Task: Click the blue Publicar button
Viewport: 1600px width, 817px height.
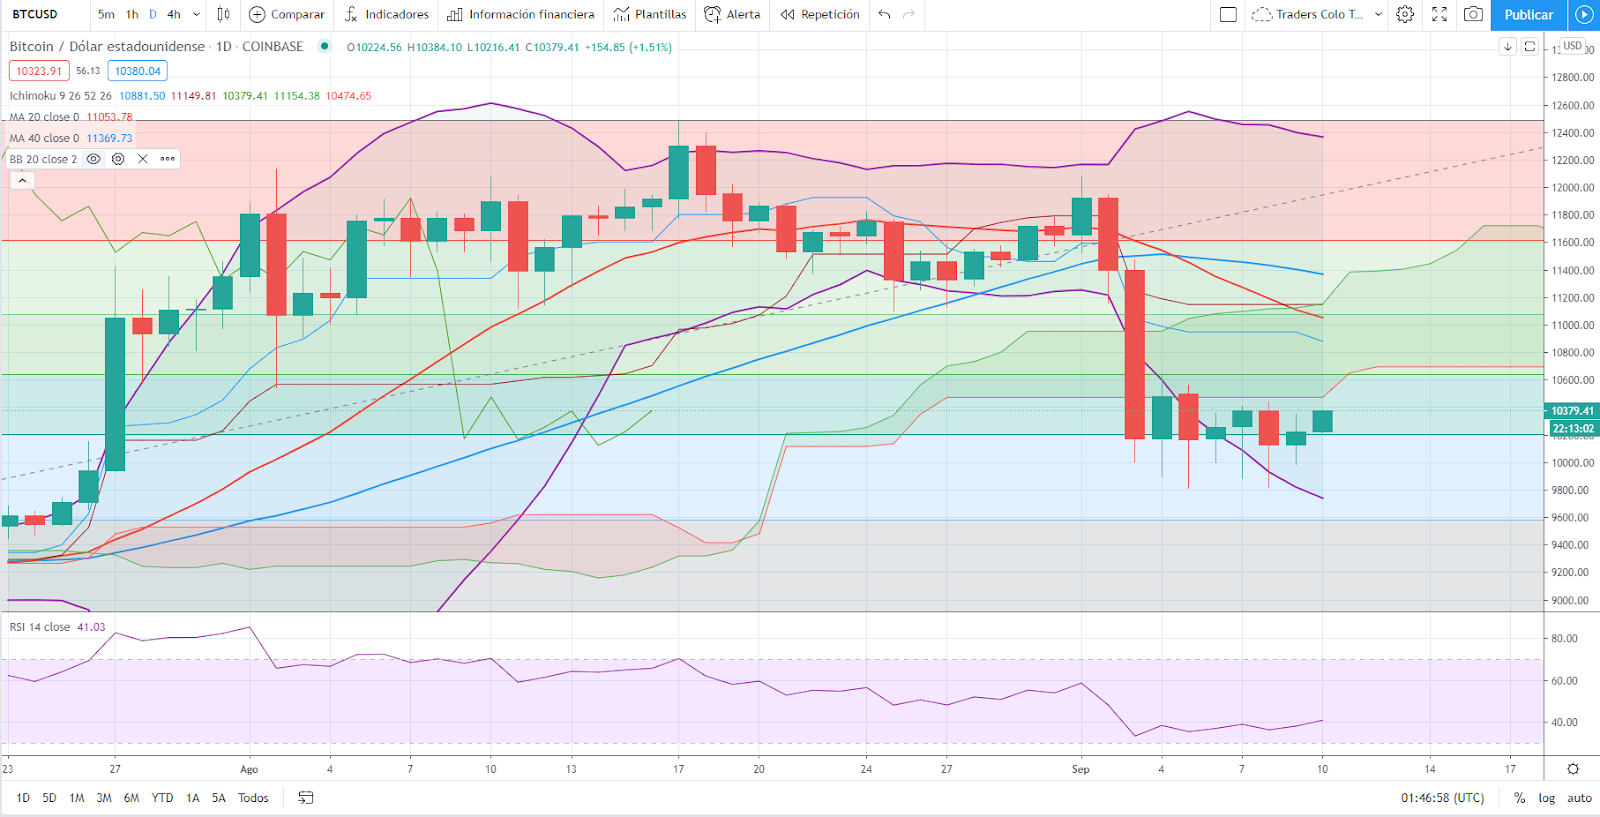Action: coord(1529,14)
